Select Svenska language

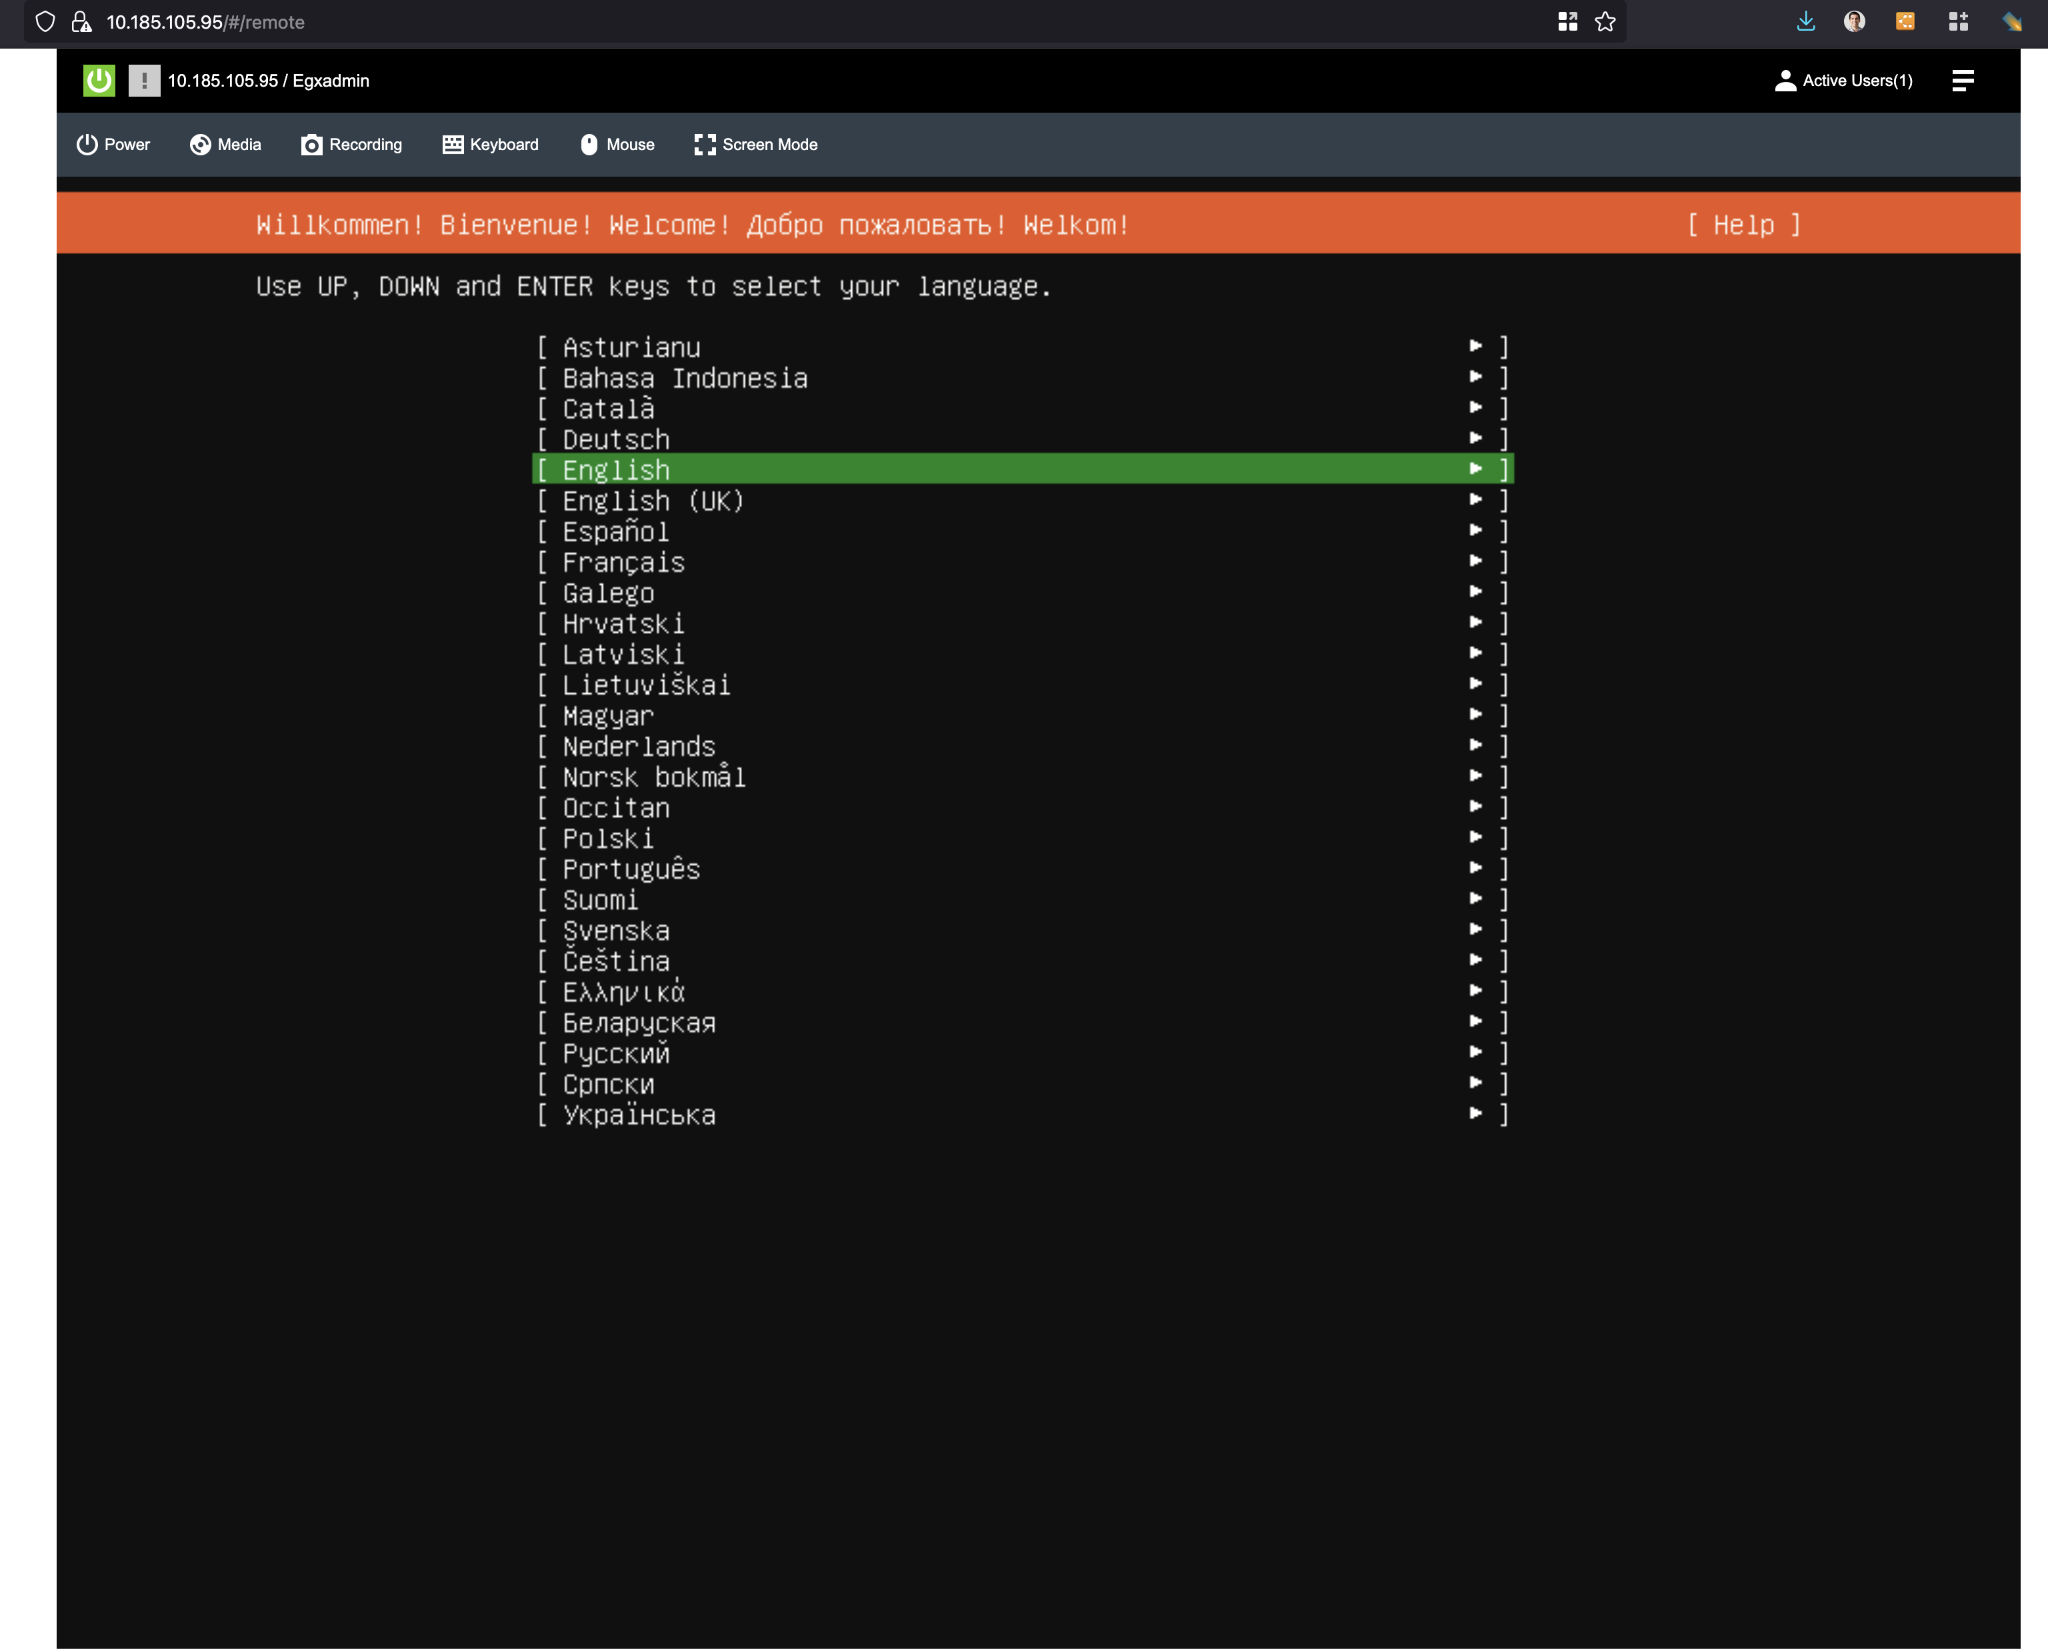(x=1022, y=930)
